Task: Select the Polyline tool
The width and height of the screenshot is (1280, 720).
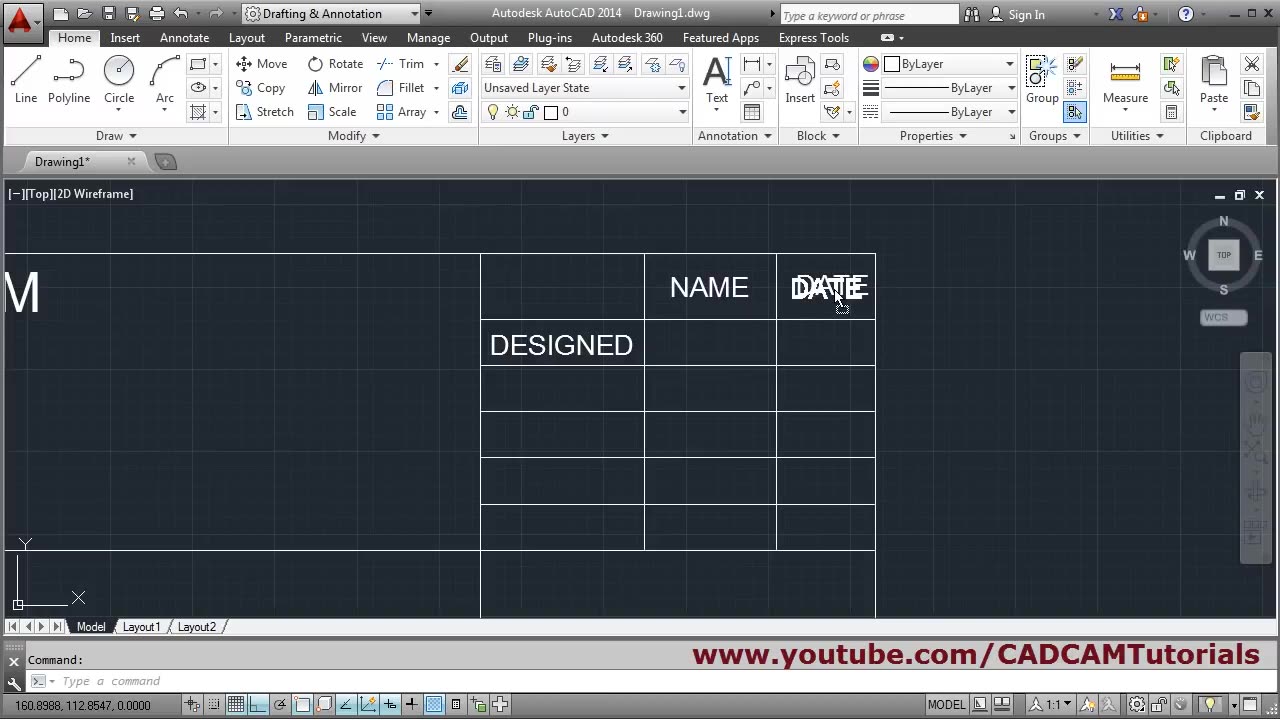Action: (x=69, y=80)
